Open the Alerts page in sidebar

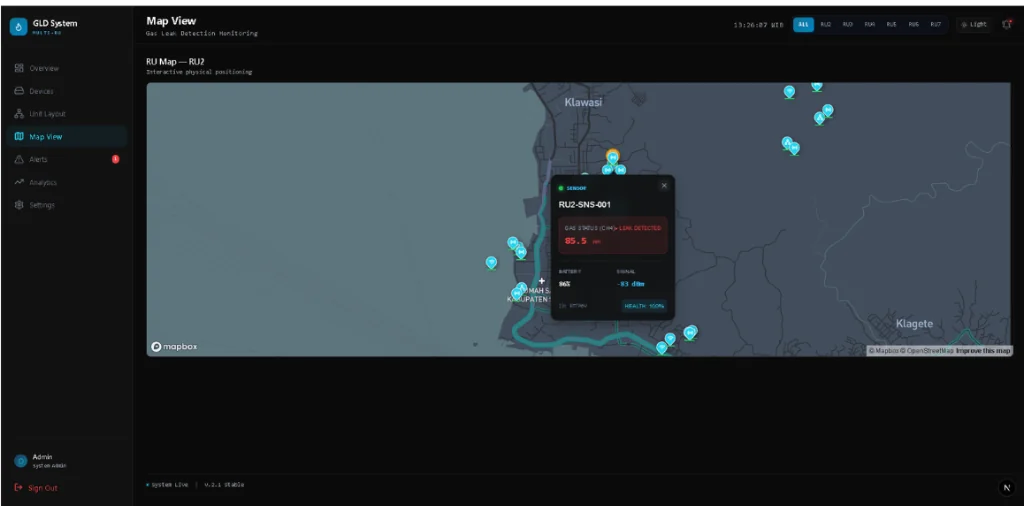[x=65, y=159]
